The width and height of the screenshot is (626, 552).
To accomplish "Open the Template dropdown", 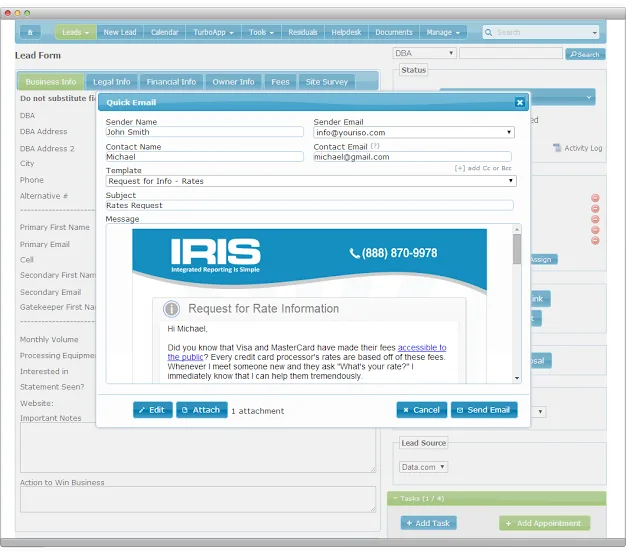I will [311, 181].
